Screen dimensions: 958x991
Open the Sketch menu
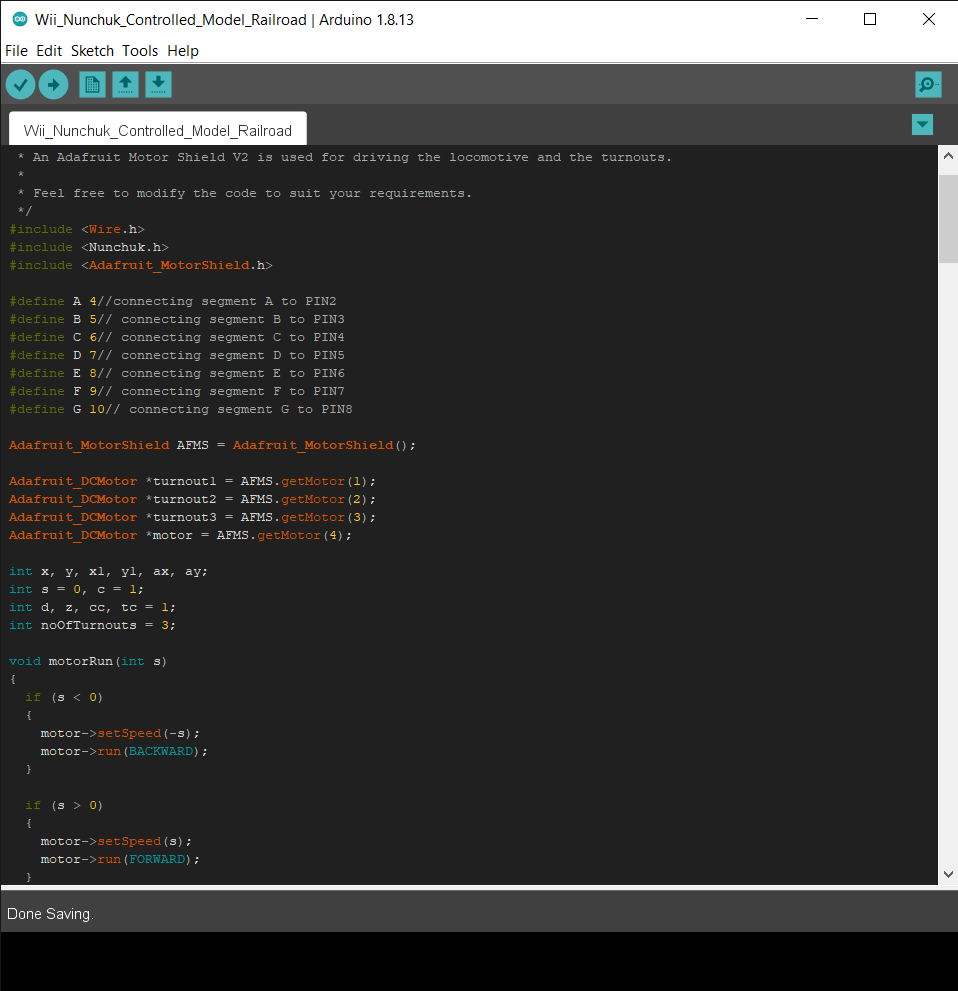click(92, 51)
